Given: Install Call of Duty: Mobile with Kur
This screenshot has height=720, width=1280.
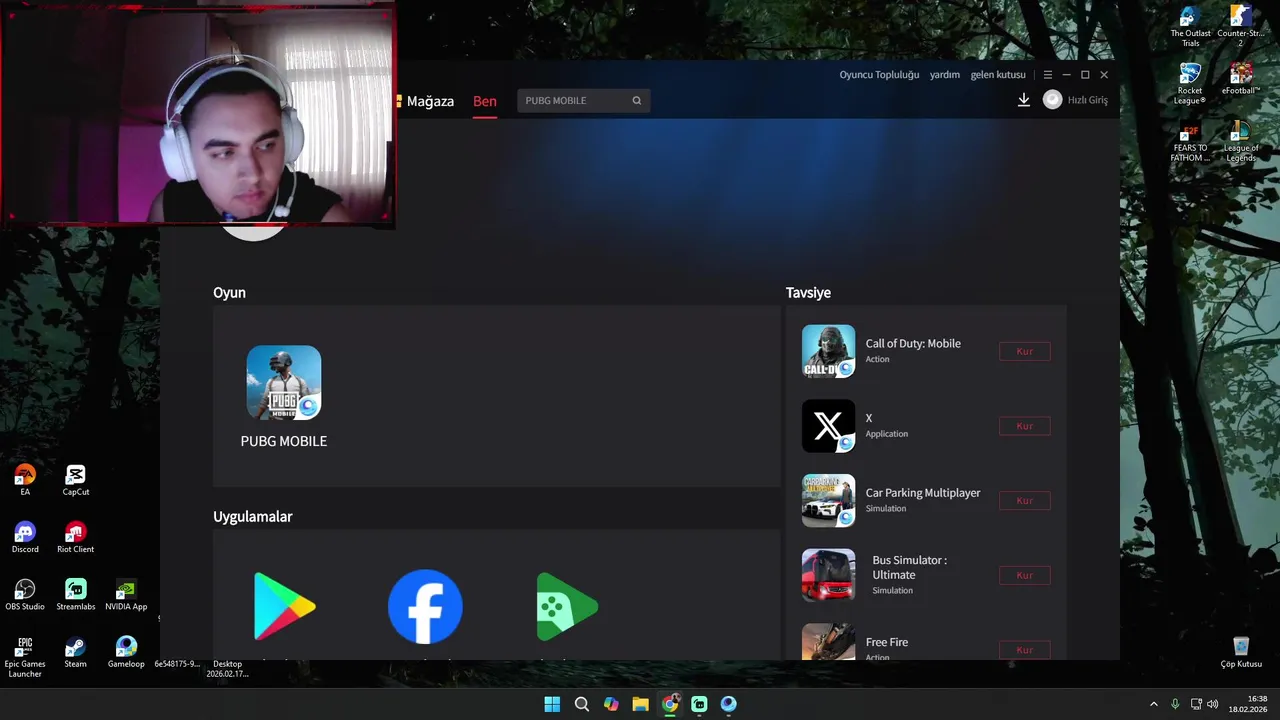Looking at the screenshot, I should tap(1024, 351).
